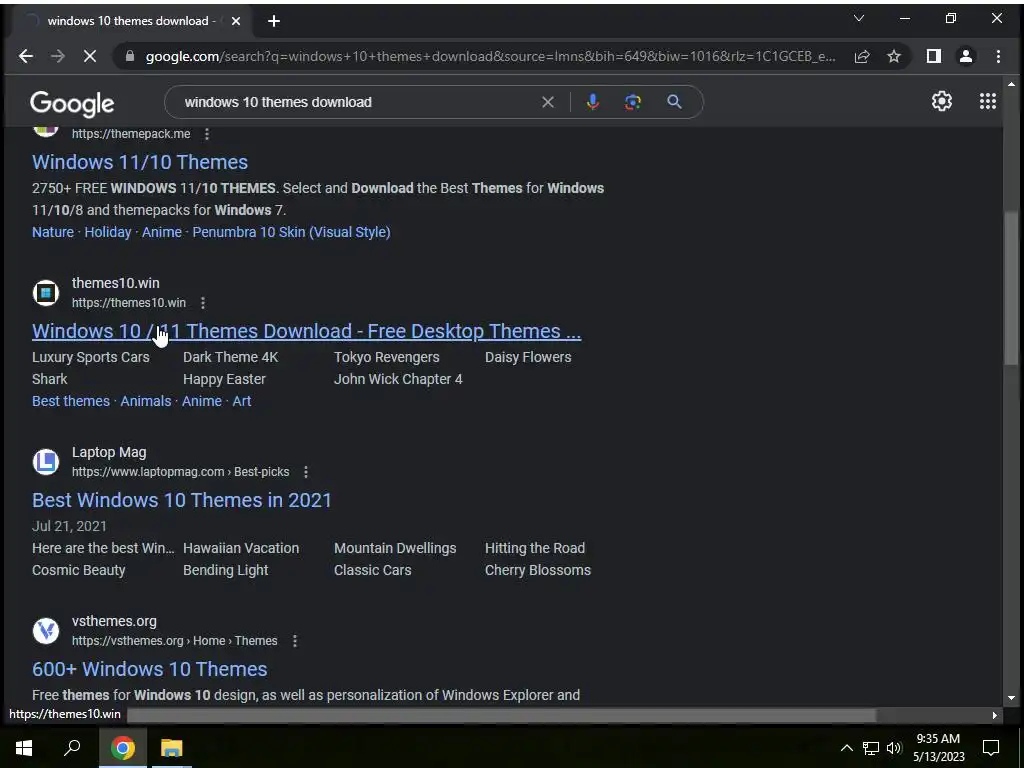Click the Laptop Mag site favicon
Image resolution: width=1024 pixels, height=768 pixels.
coord(46,462)
